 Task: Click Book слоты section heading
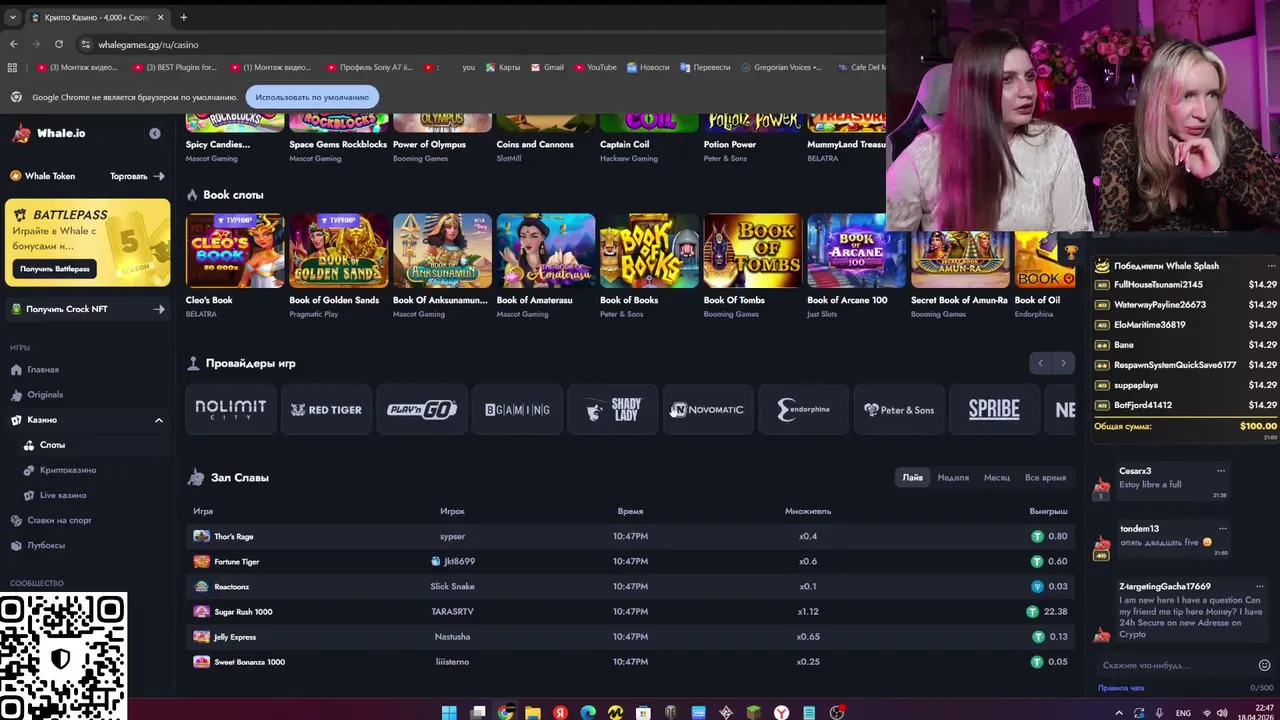click(233, 195)
